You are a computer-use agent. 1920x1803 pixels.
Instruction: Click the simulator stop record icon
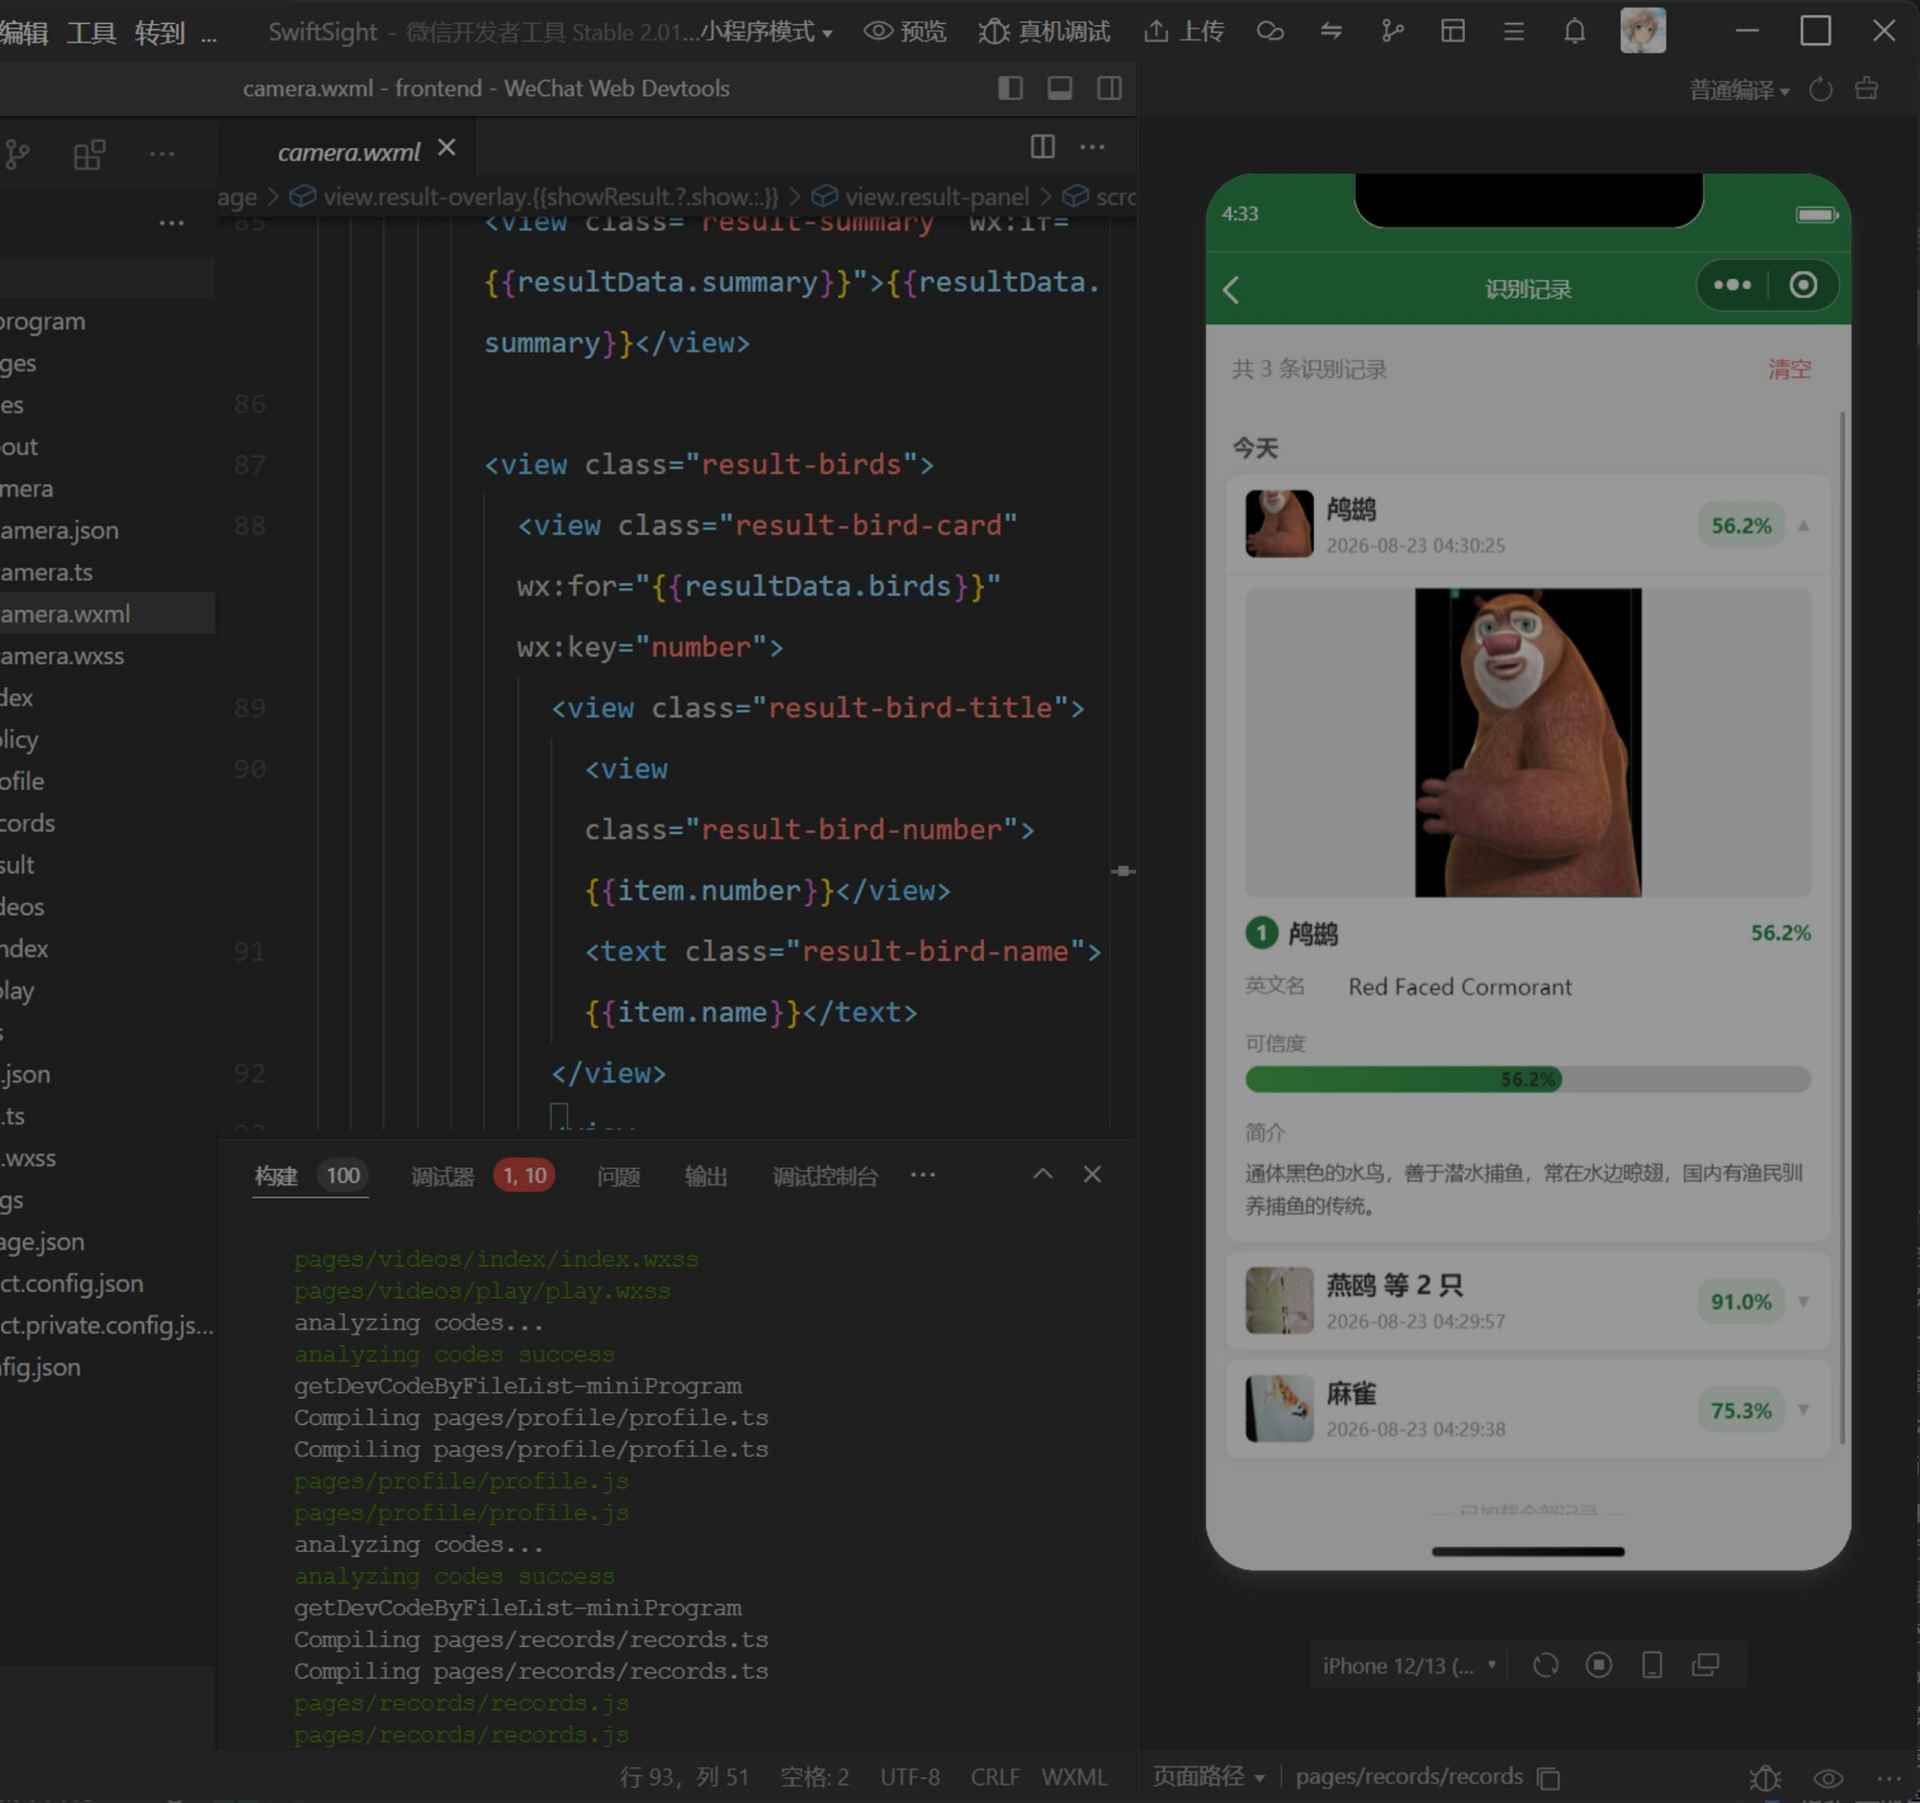click(1599, 1665)
